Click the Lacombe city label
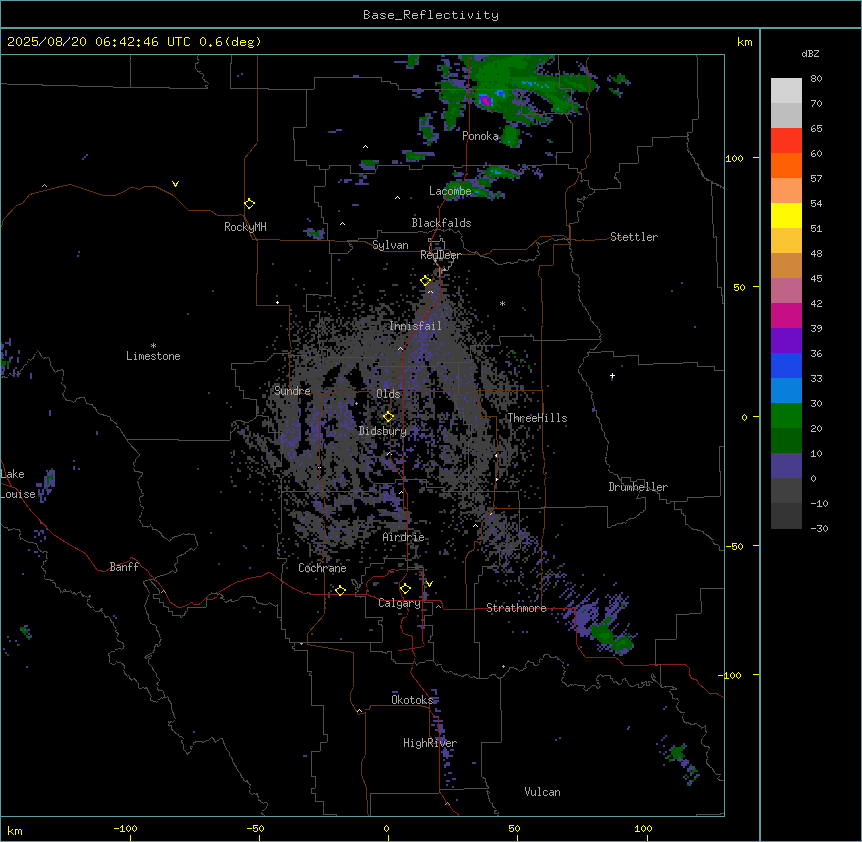The width and height of the screenshot is (862, 842). (450, 191)
